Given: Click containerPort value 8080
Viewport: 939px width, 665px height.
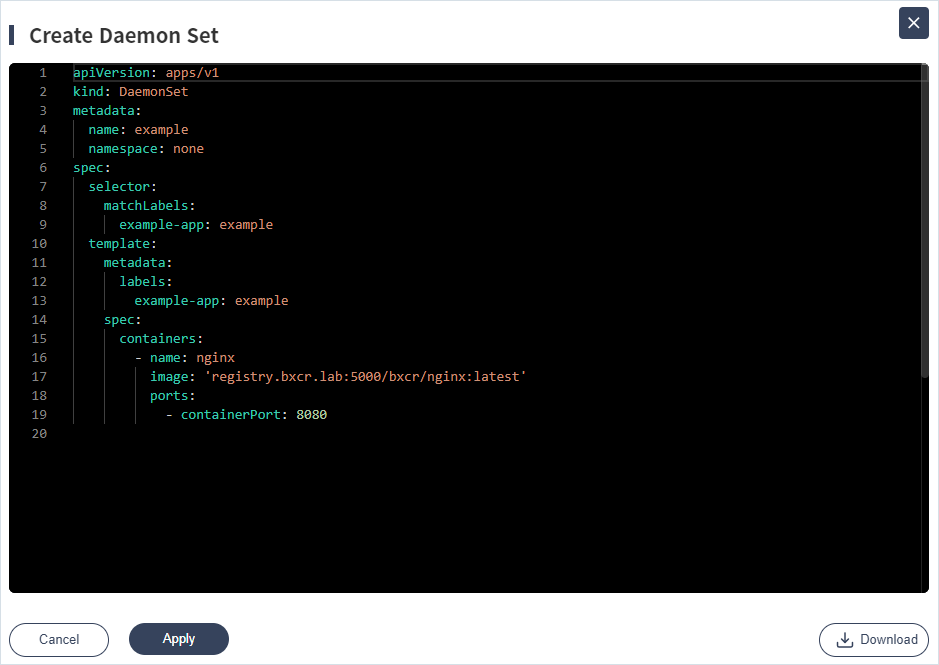Looking at the screenshot, I should pyautogui.click(x=311, y=415).
